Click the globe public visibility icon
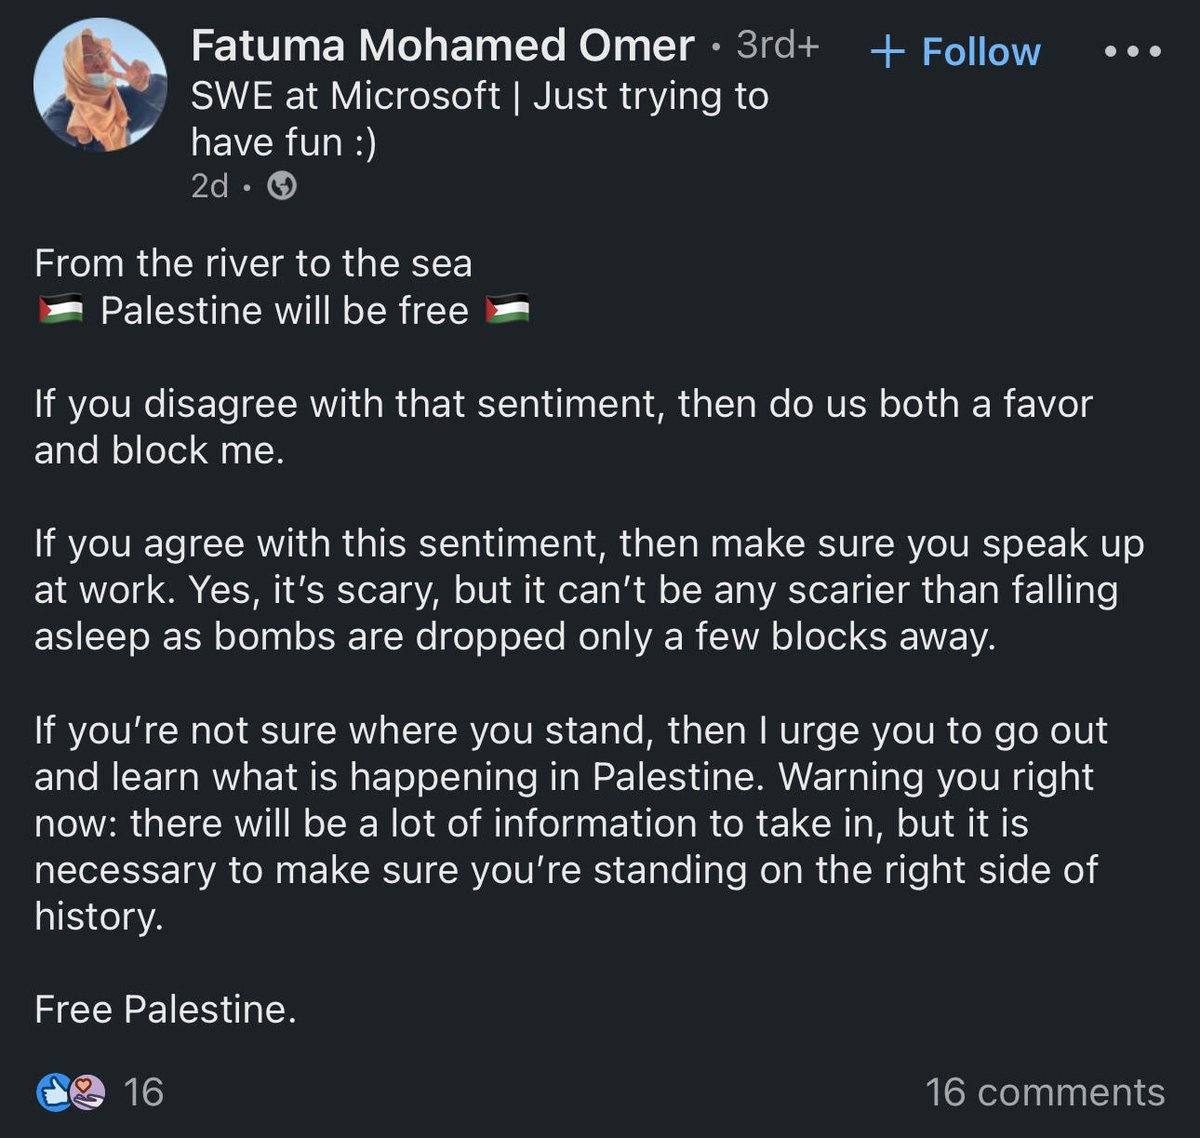The height and width of the screenshot is (1138, 1200). [x=282, y=186]
